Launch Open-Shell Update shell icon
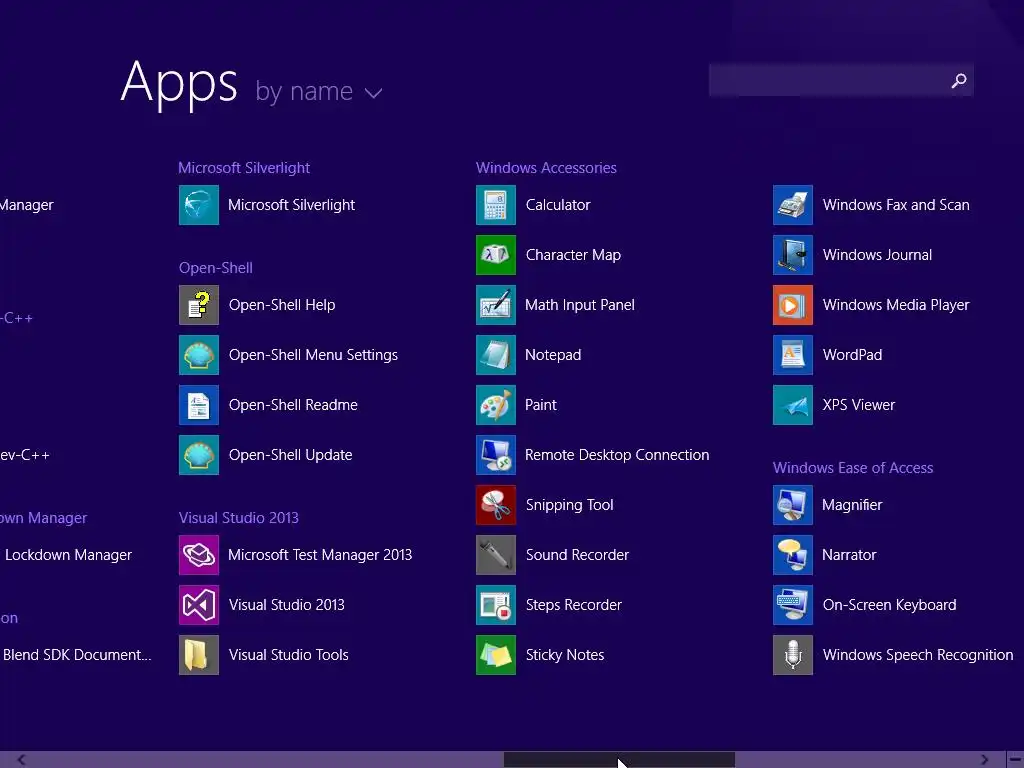The height and width of the screenshot is (768, 1024). 199,455
